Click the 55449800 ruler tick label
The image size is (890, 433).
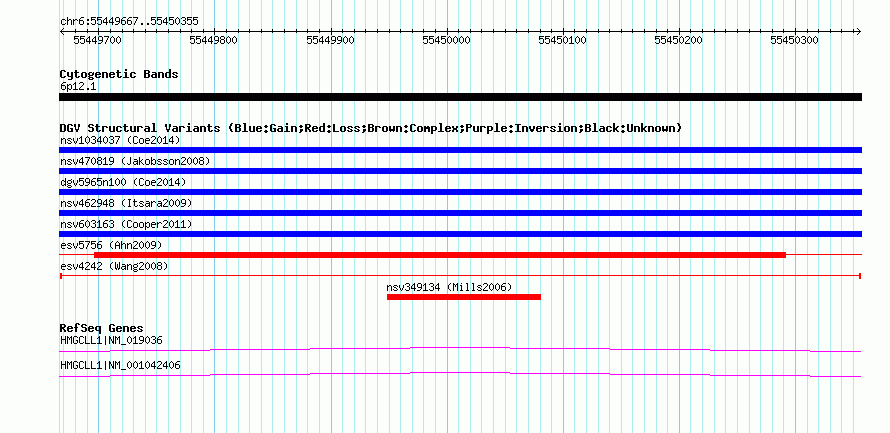[213, 40]
